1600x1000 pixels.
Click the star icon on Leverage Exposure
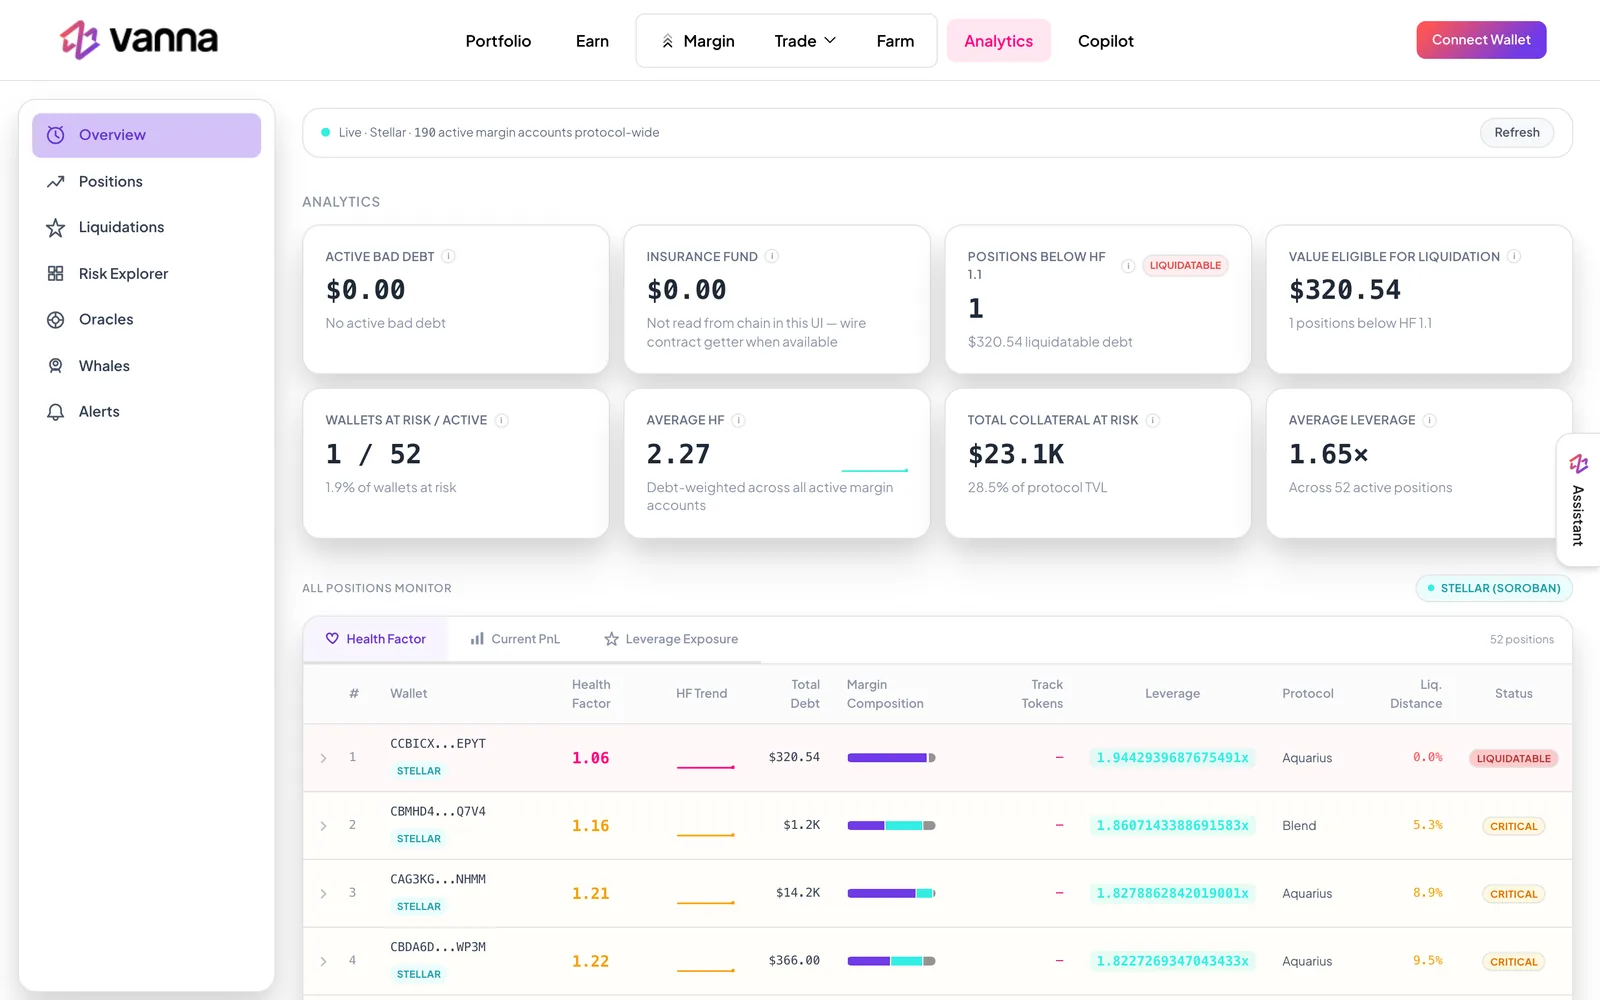click(611, 639)
